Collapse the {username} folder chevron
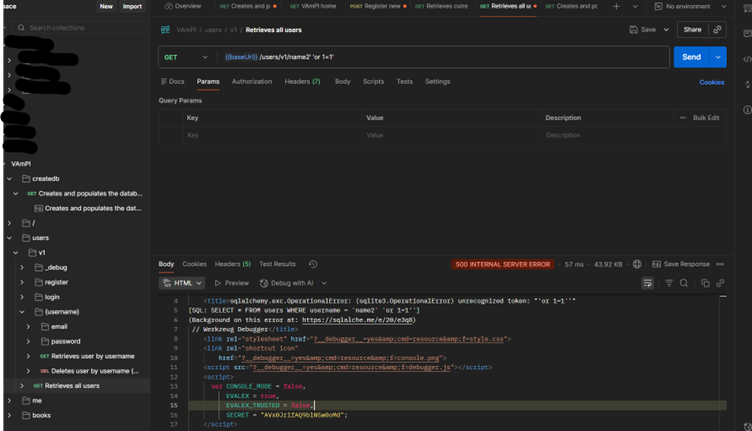 (x=22, y=312)
